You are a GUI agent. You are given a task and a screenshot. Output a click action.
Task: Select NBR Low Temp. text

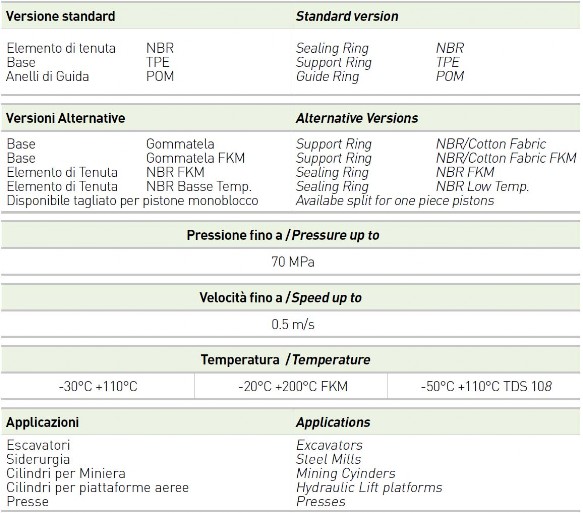coord(482,186)
